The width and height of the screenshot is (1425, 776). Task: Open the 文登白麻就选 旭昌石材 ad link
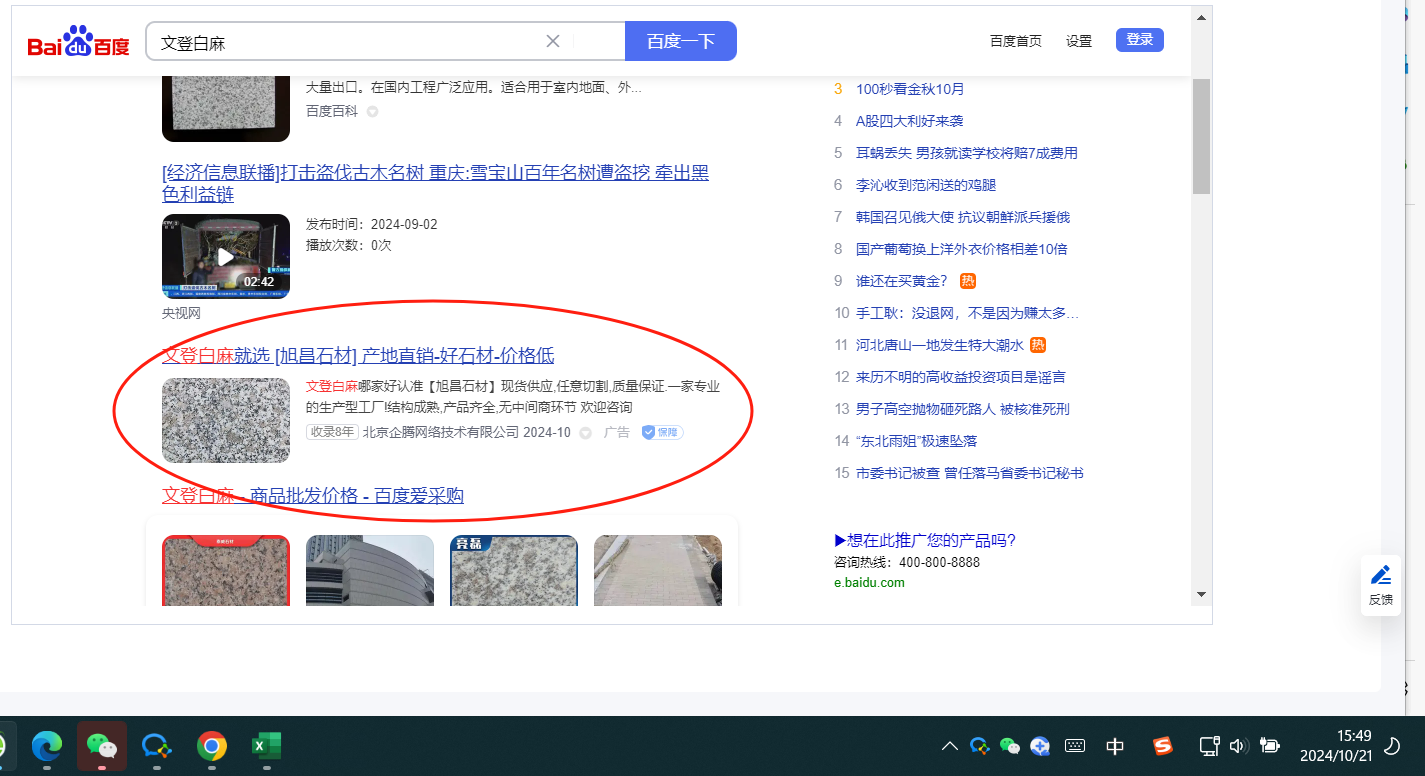click(358, 356)
